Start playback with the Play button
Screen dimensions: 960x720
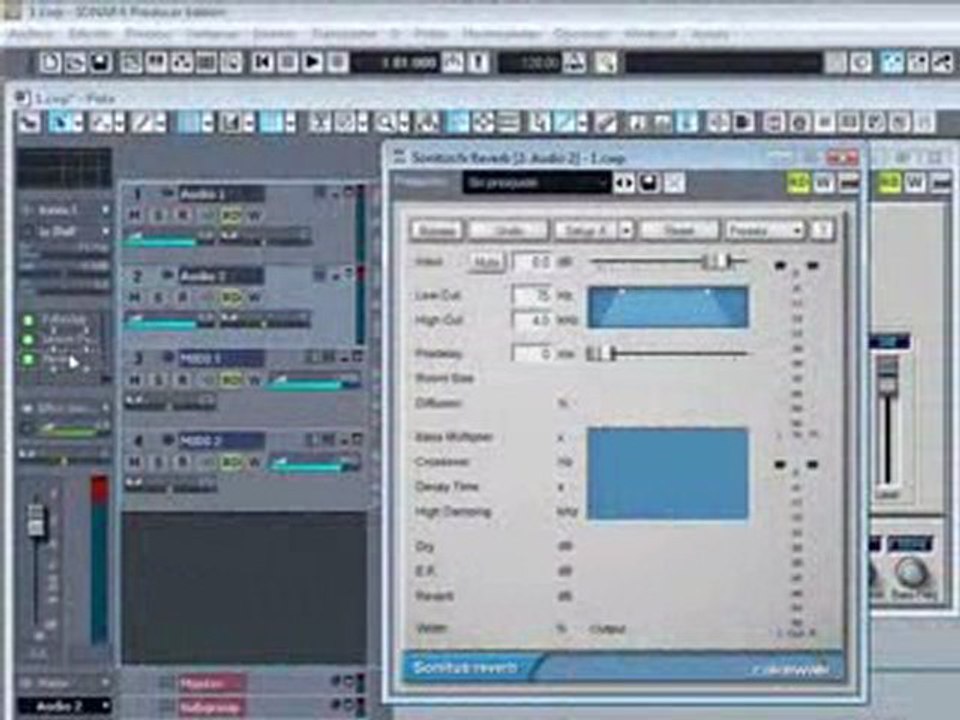pyautogui.click(x=312, y=62)
